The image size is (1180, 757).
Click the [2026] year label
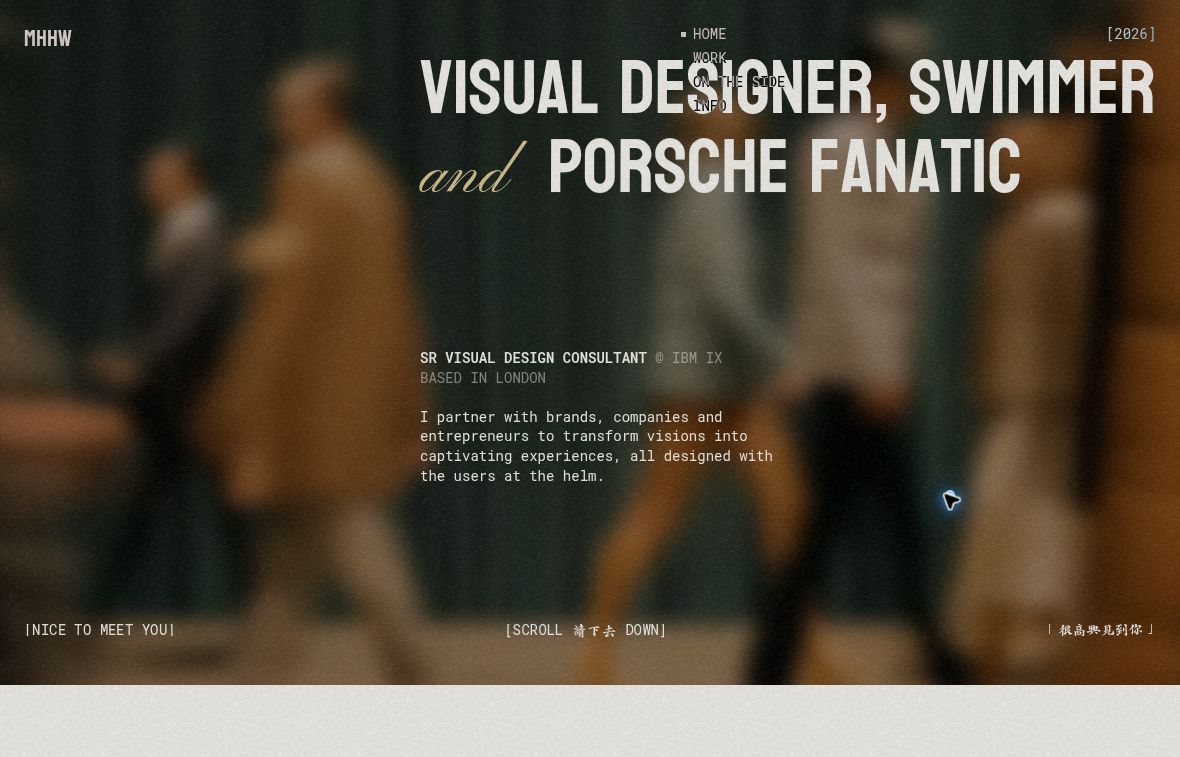point(1130,34)
